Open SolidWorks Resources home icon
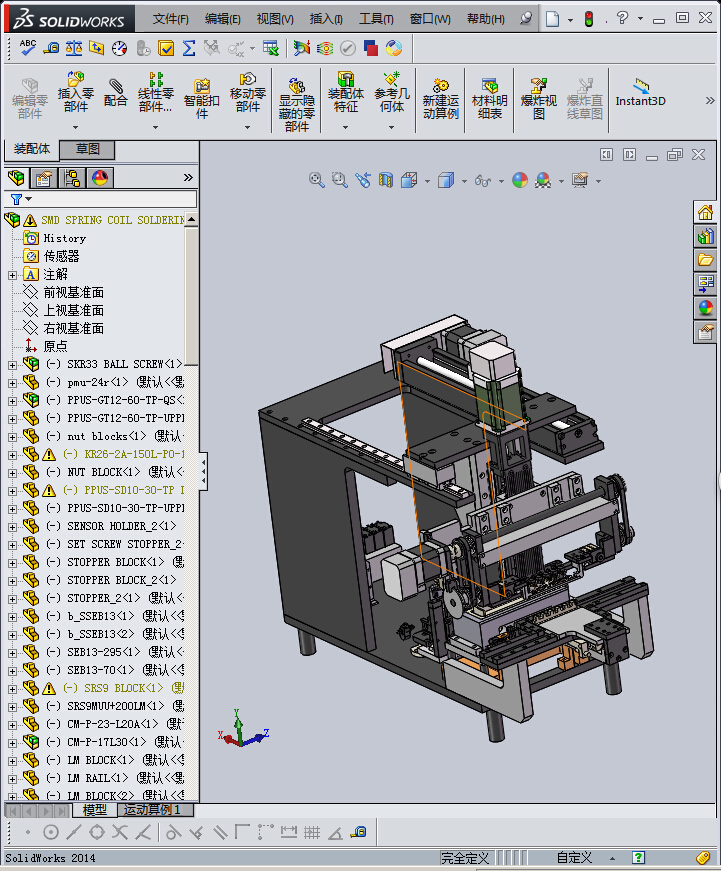Viewport: 721px width, 871px height. [x=705, y=212]
